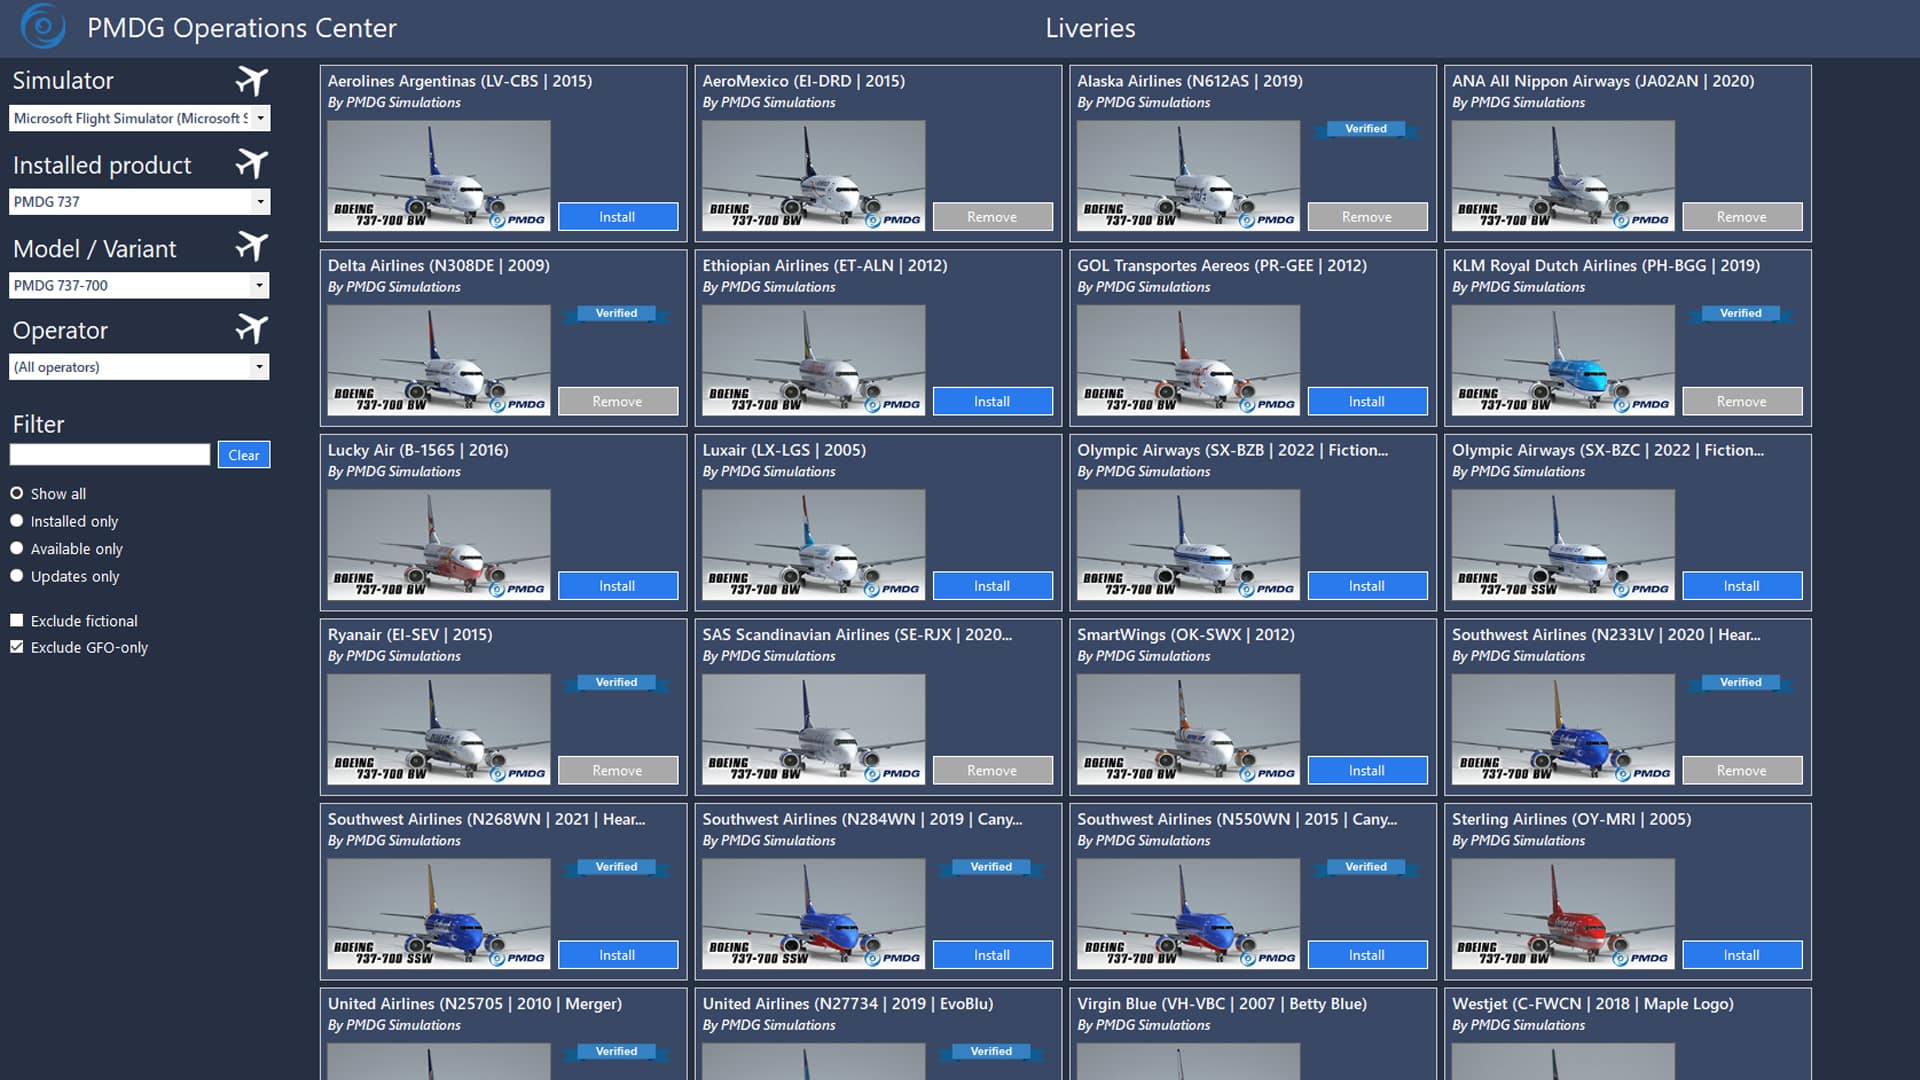Click the PMDG Operations Center logo icon

[x=43, y=27]
